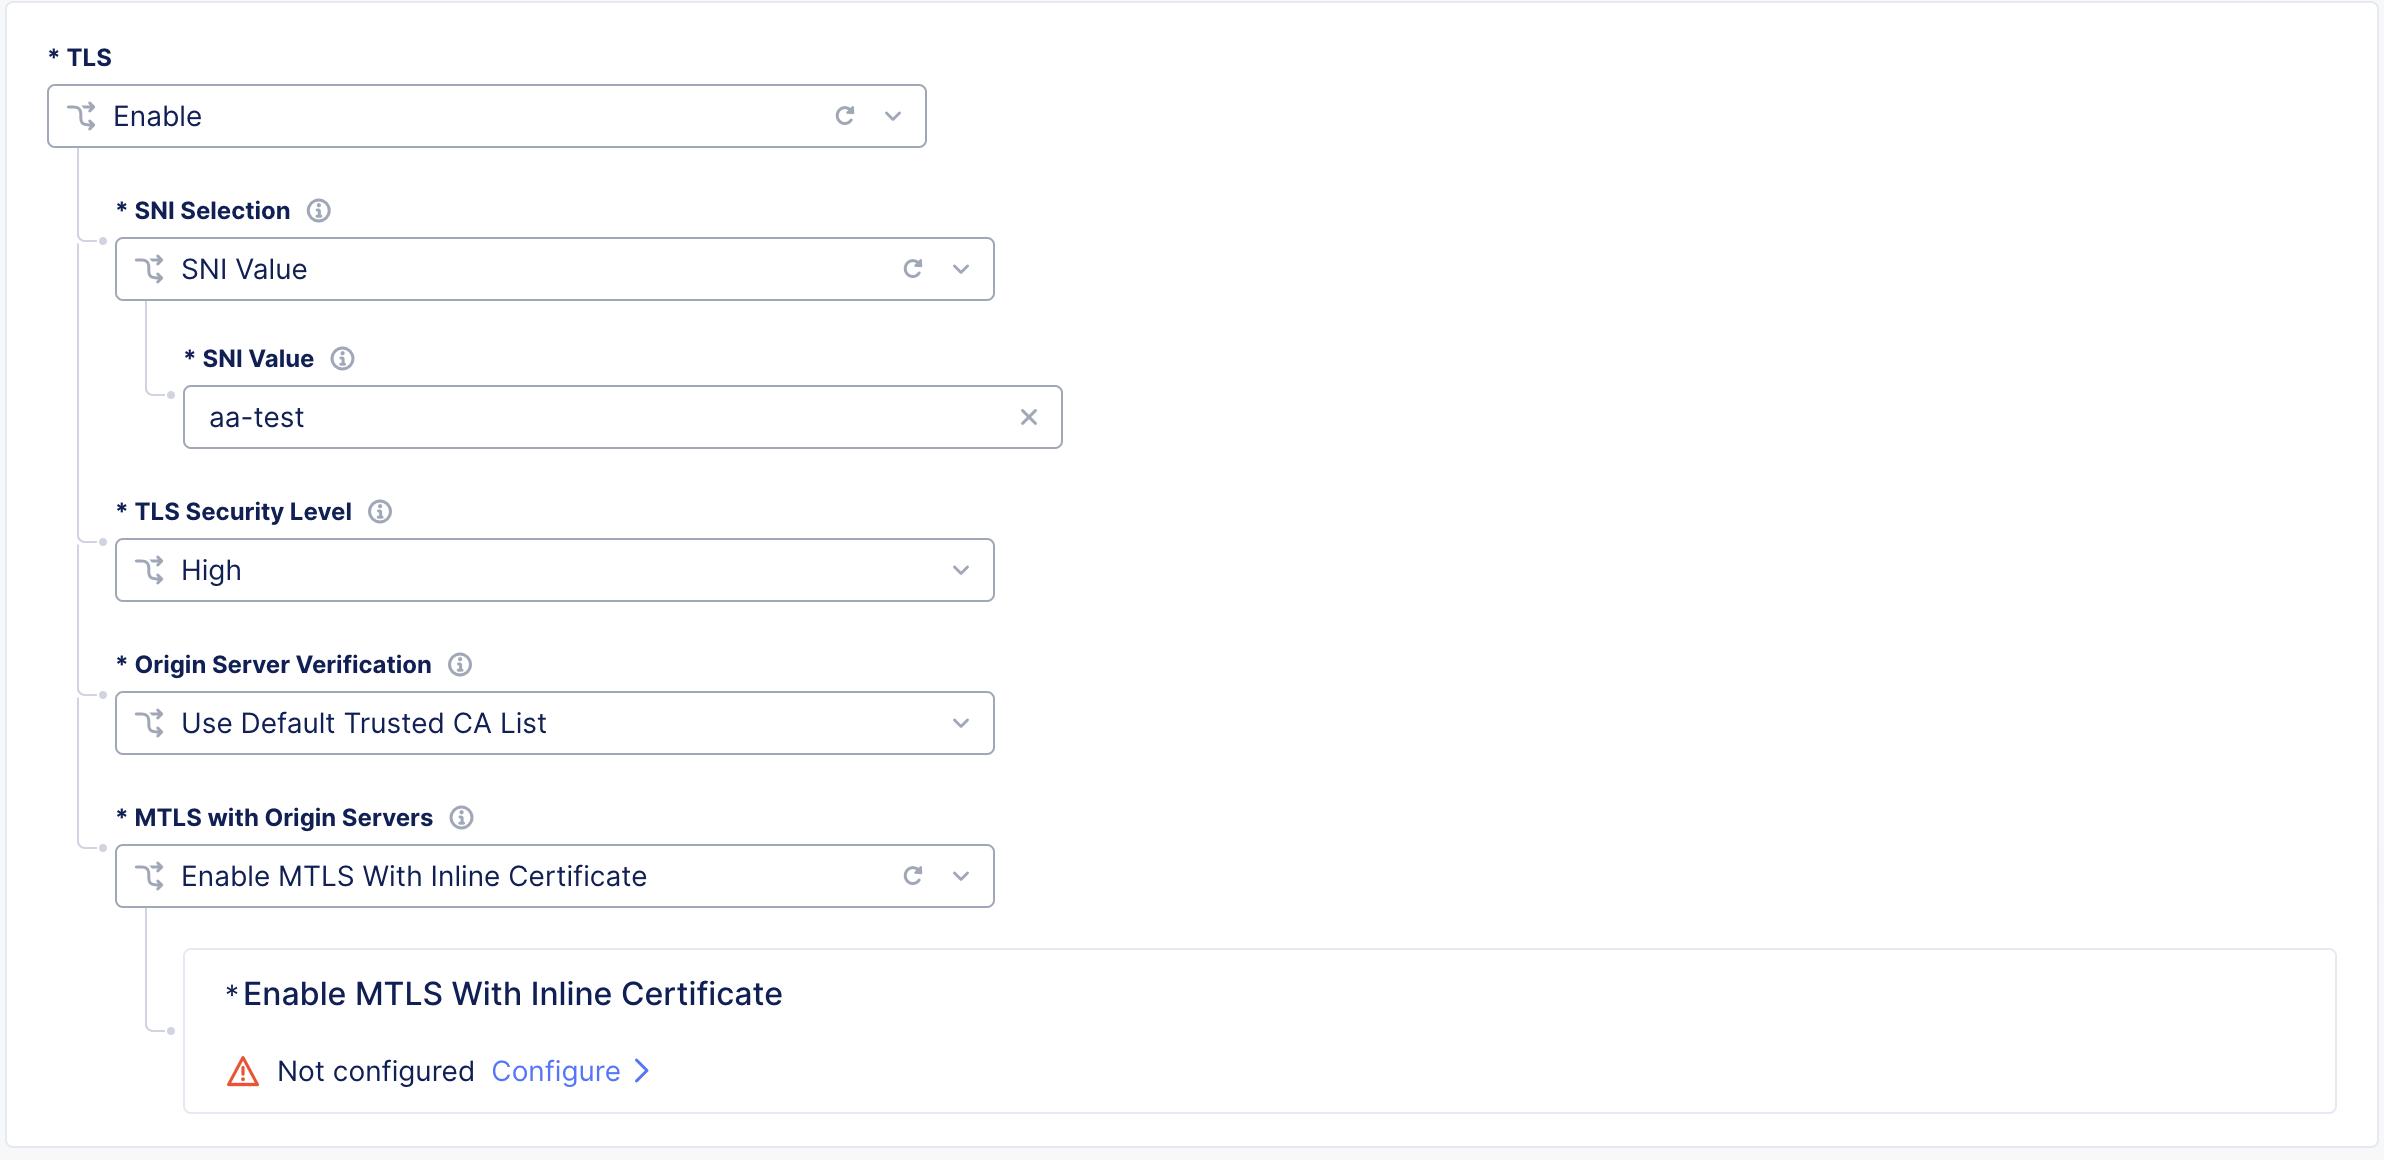
Task: Click the info icon next to MTLS with Origin Servers
Action: tap(461, 817)
